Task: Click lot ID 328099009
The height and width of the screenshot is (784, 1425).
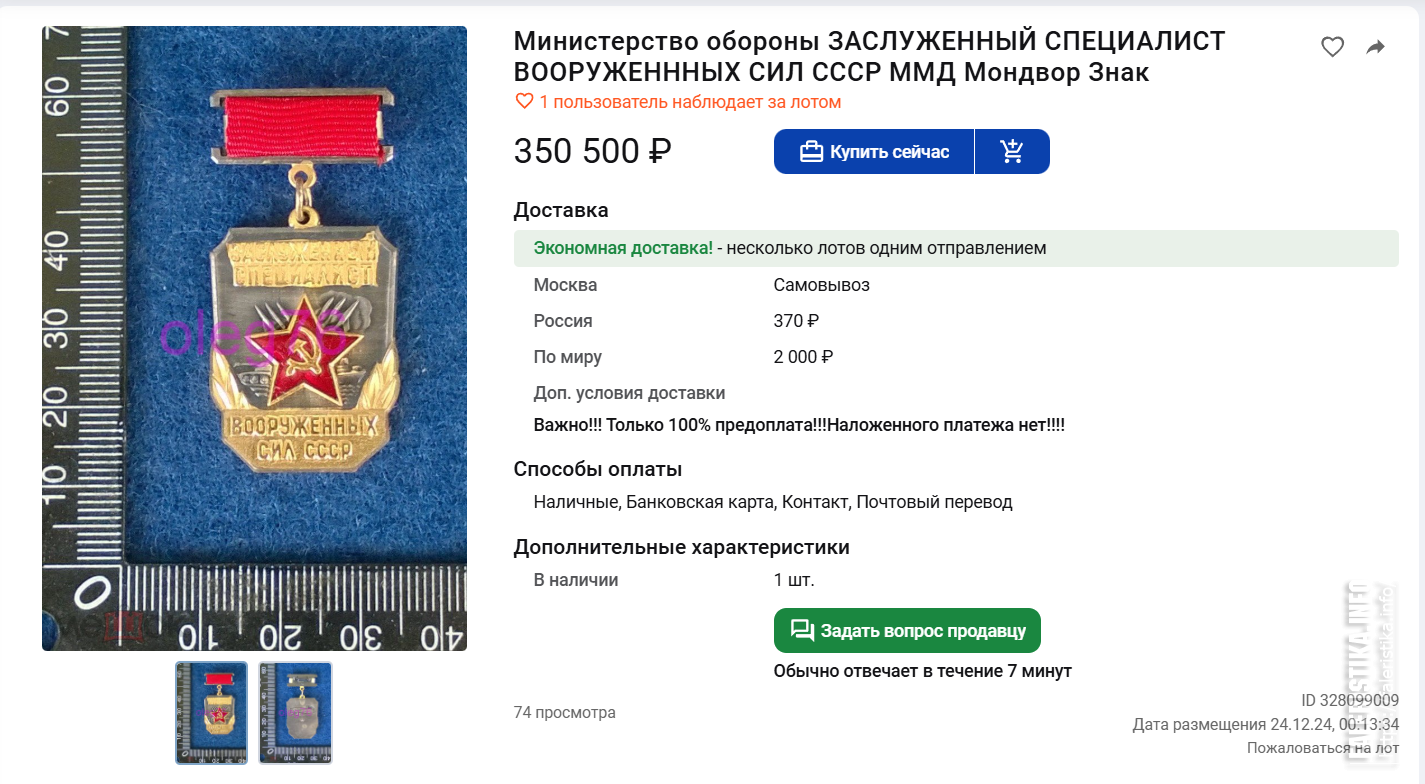Action: pos(1350,700)
